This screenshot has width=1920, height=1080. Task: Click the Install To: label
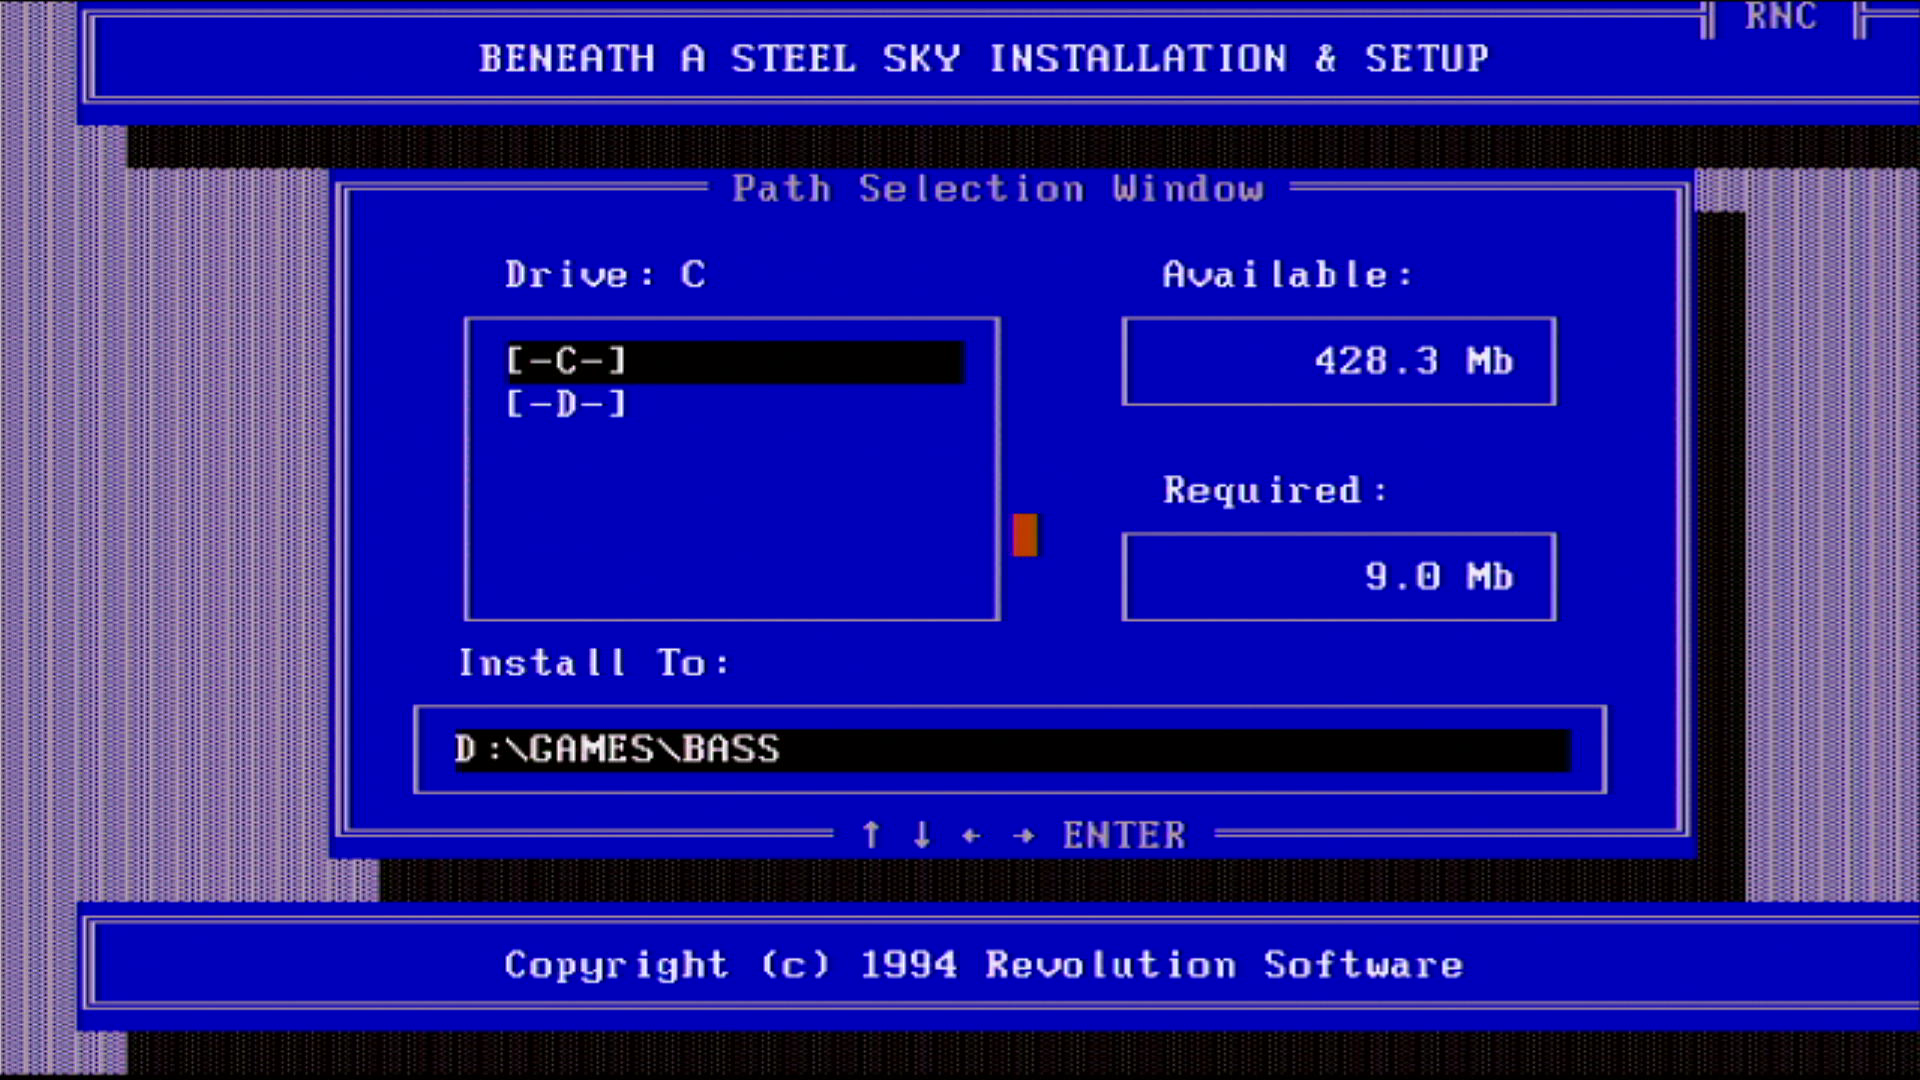coord(594,663)
